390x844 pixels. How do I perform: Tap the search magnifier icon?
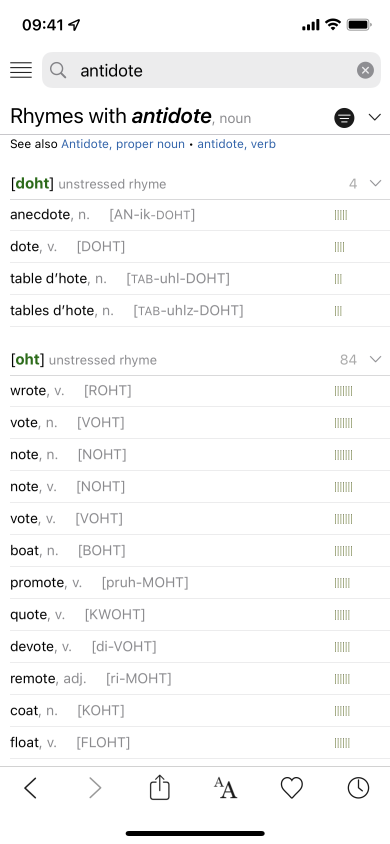click(x=58, y=70)
